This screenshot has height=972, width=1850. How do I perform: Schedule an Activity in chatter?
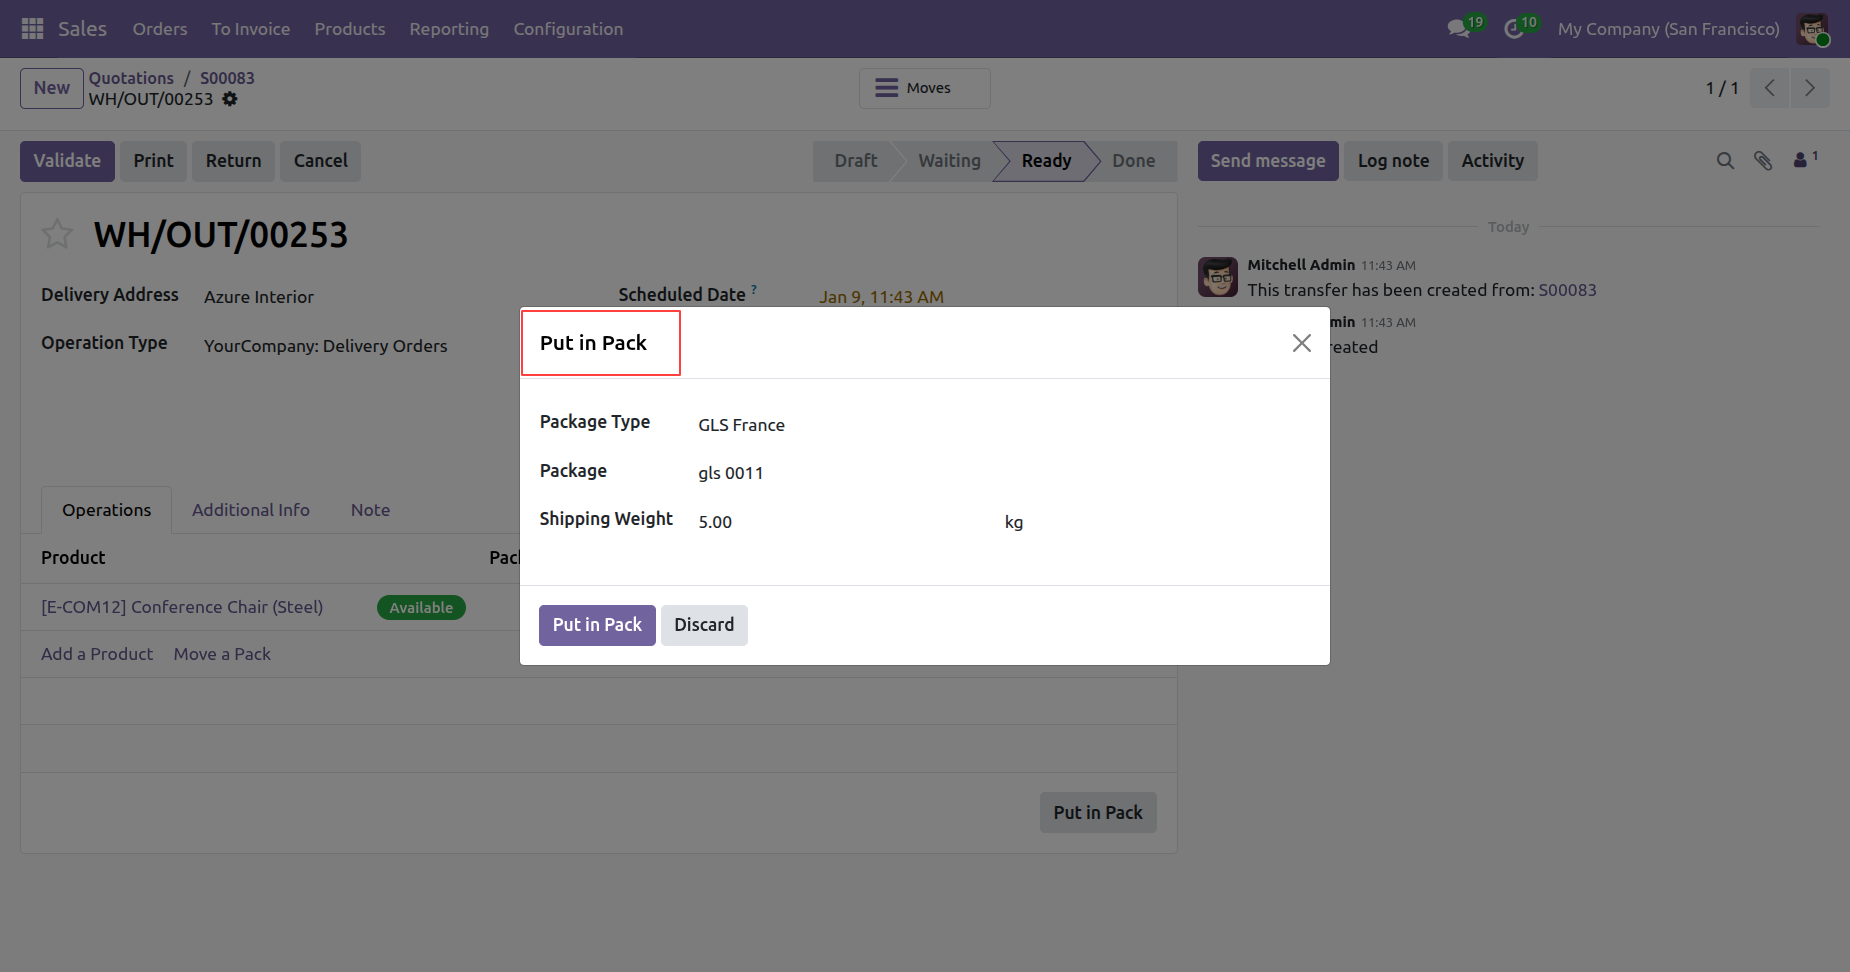click(1493, 161)
